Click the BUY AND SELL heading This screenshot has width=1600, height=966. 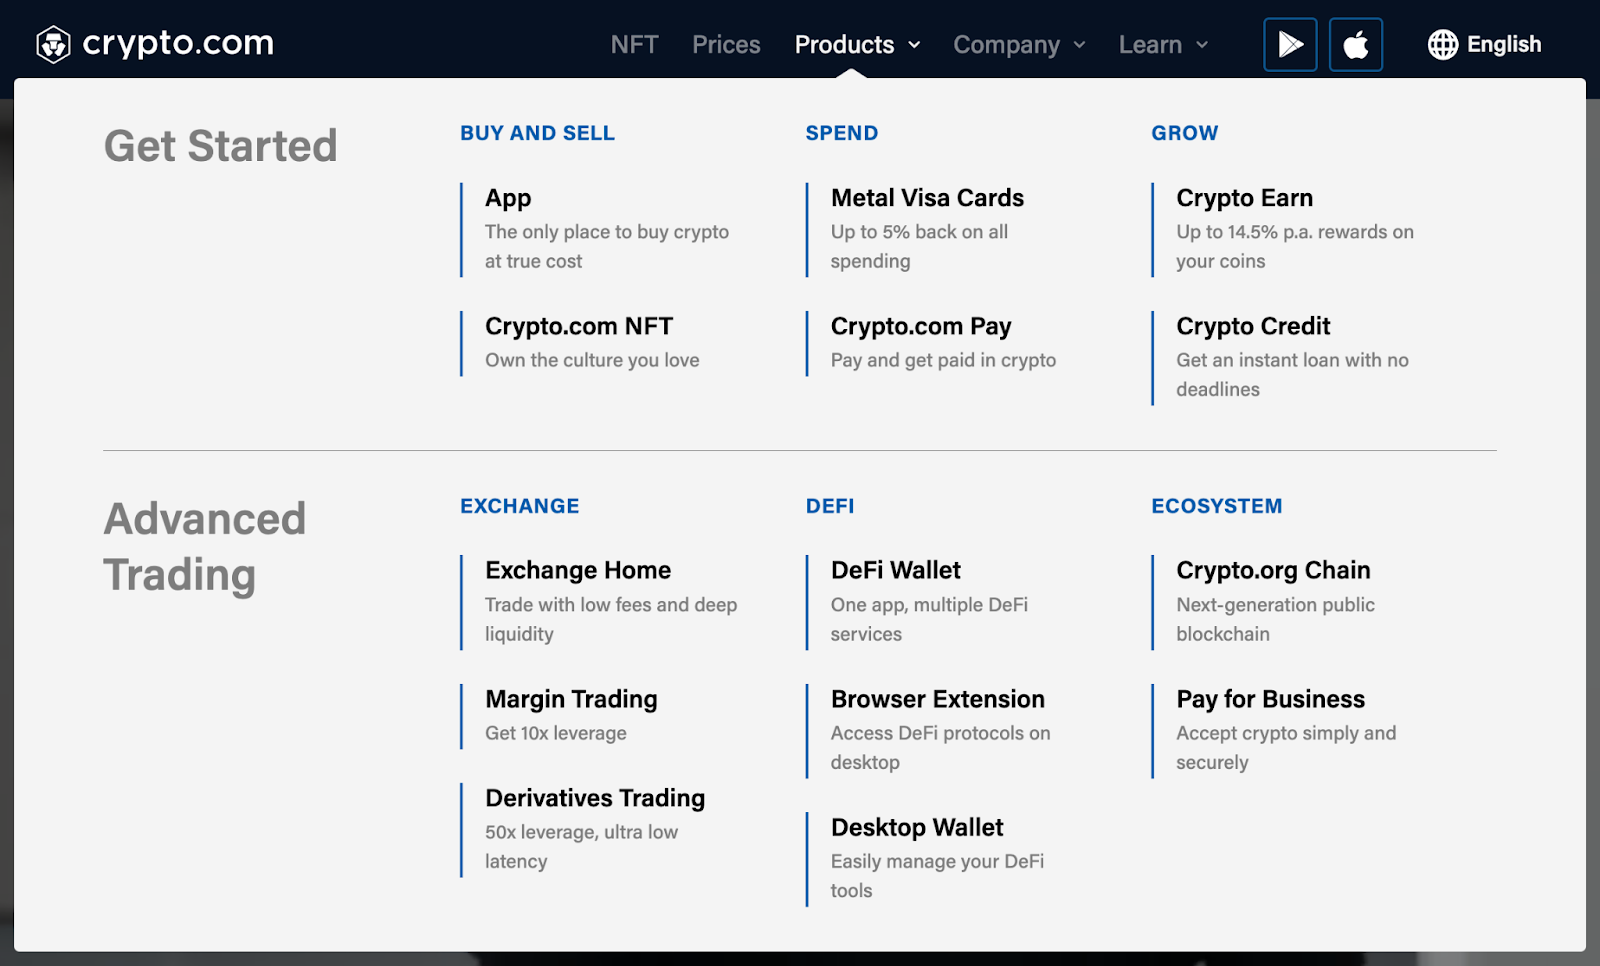[537, 133]
